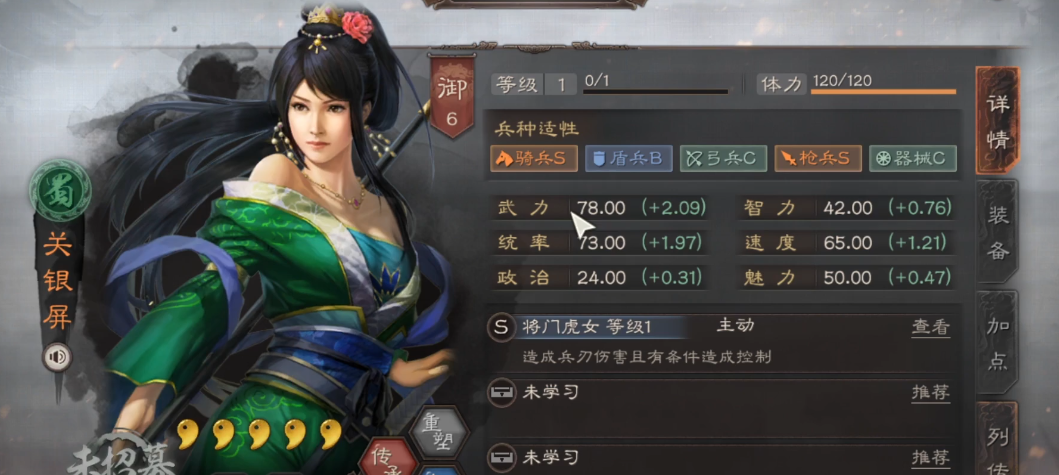
Task: Switch to the 装备 tab
Action: (x=998, y=233)
